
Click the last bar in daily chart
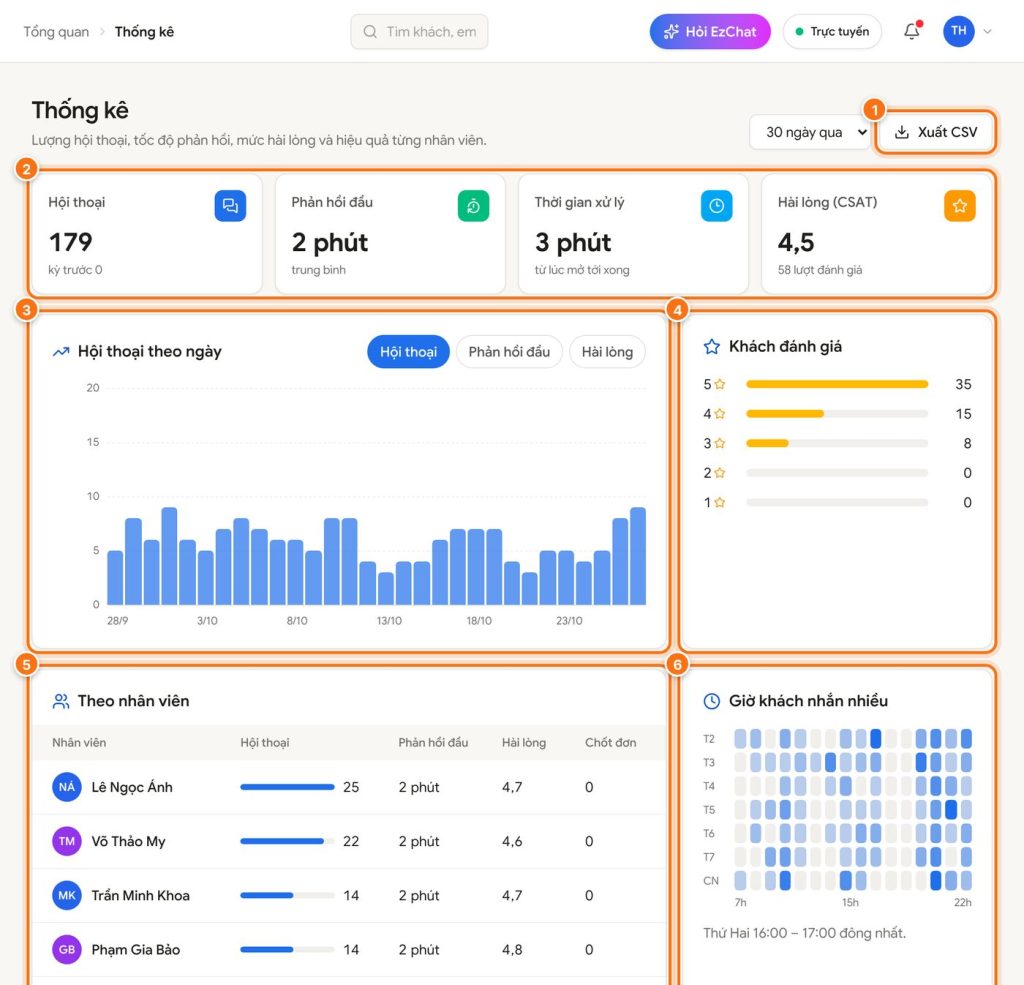[x=637, y=556]
